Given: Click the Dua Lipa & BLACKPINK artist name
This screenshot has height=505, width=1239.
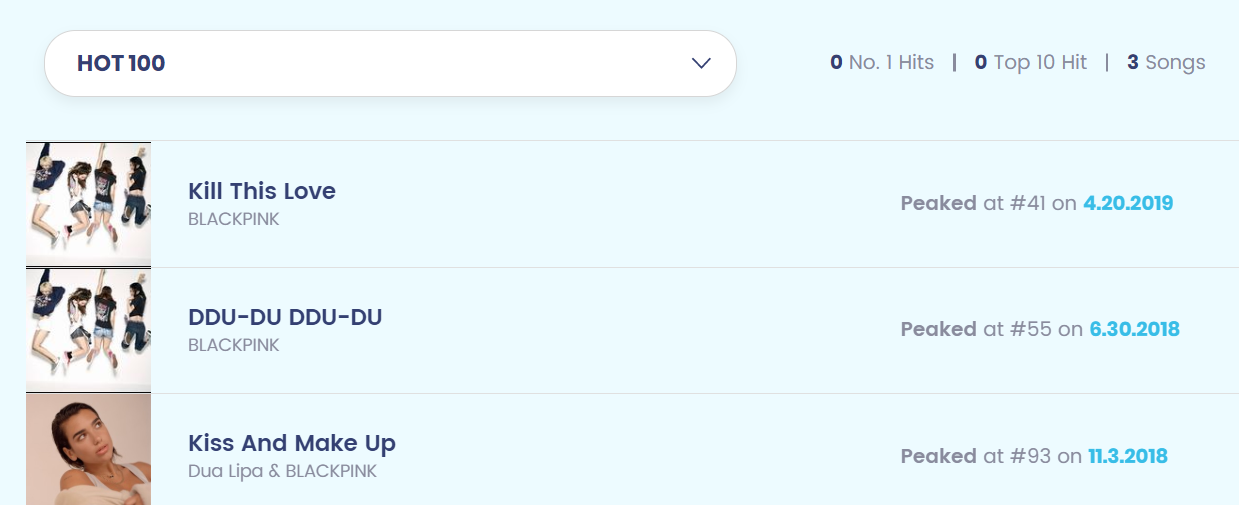Looking at the screenshot, I should (x=282, y=471).
